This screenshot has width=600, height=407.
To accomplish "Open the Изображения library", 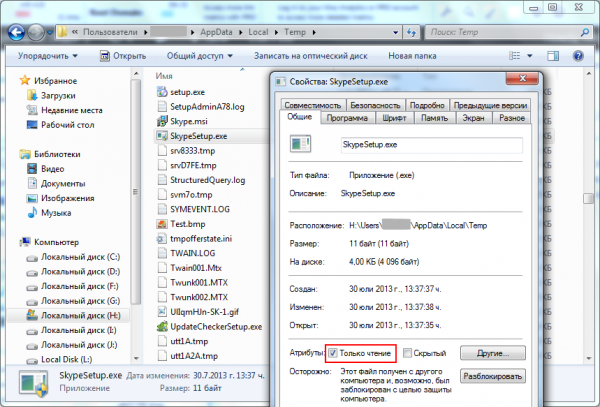I will 67,198.
